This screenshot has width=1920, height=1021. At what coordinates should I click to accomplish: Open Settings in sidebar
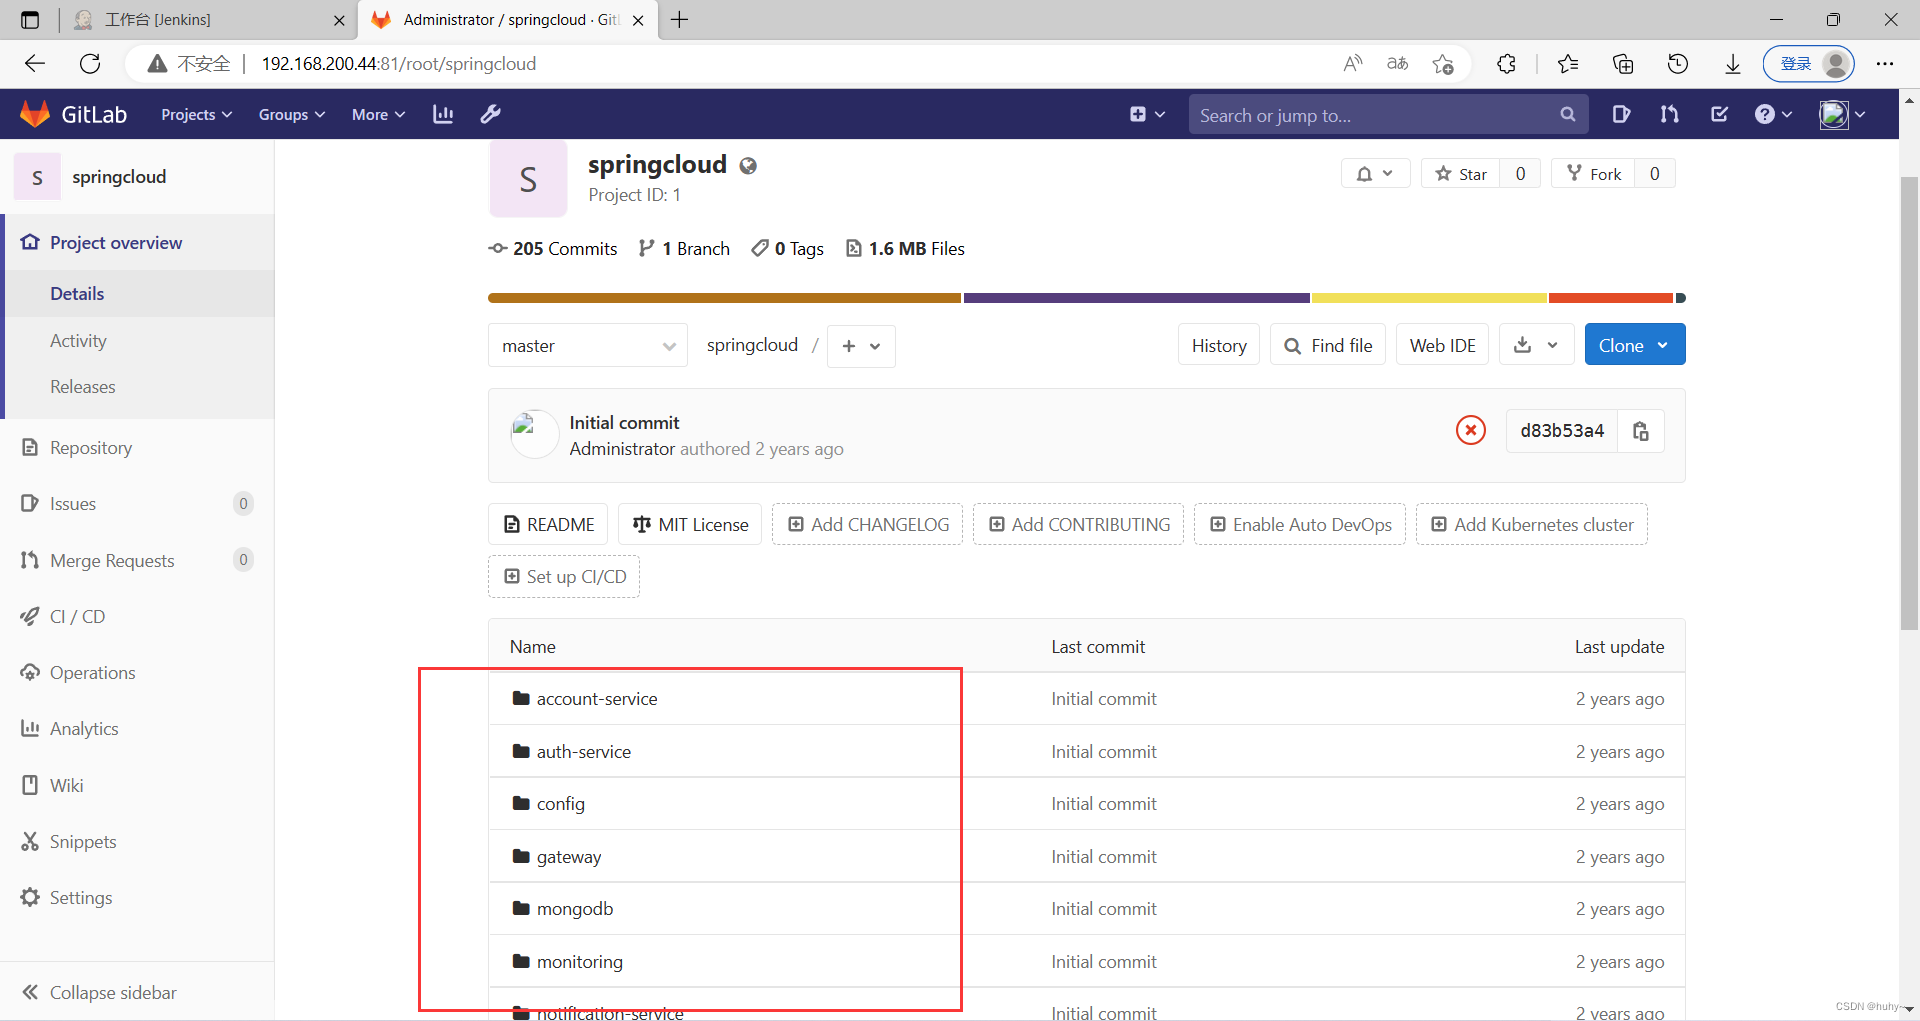tap(80, 898)
